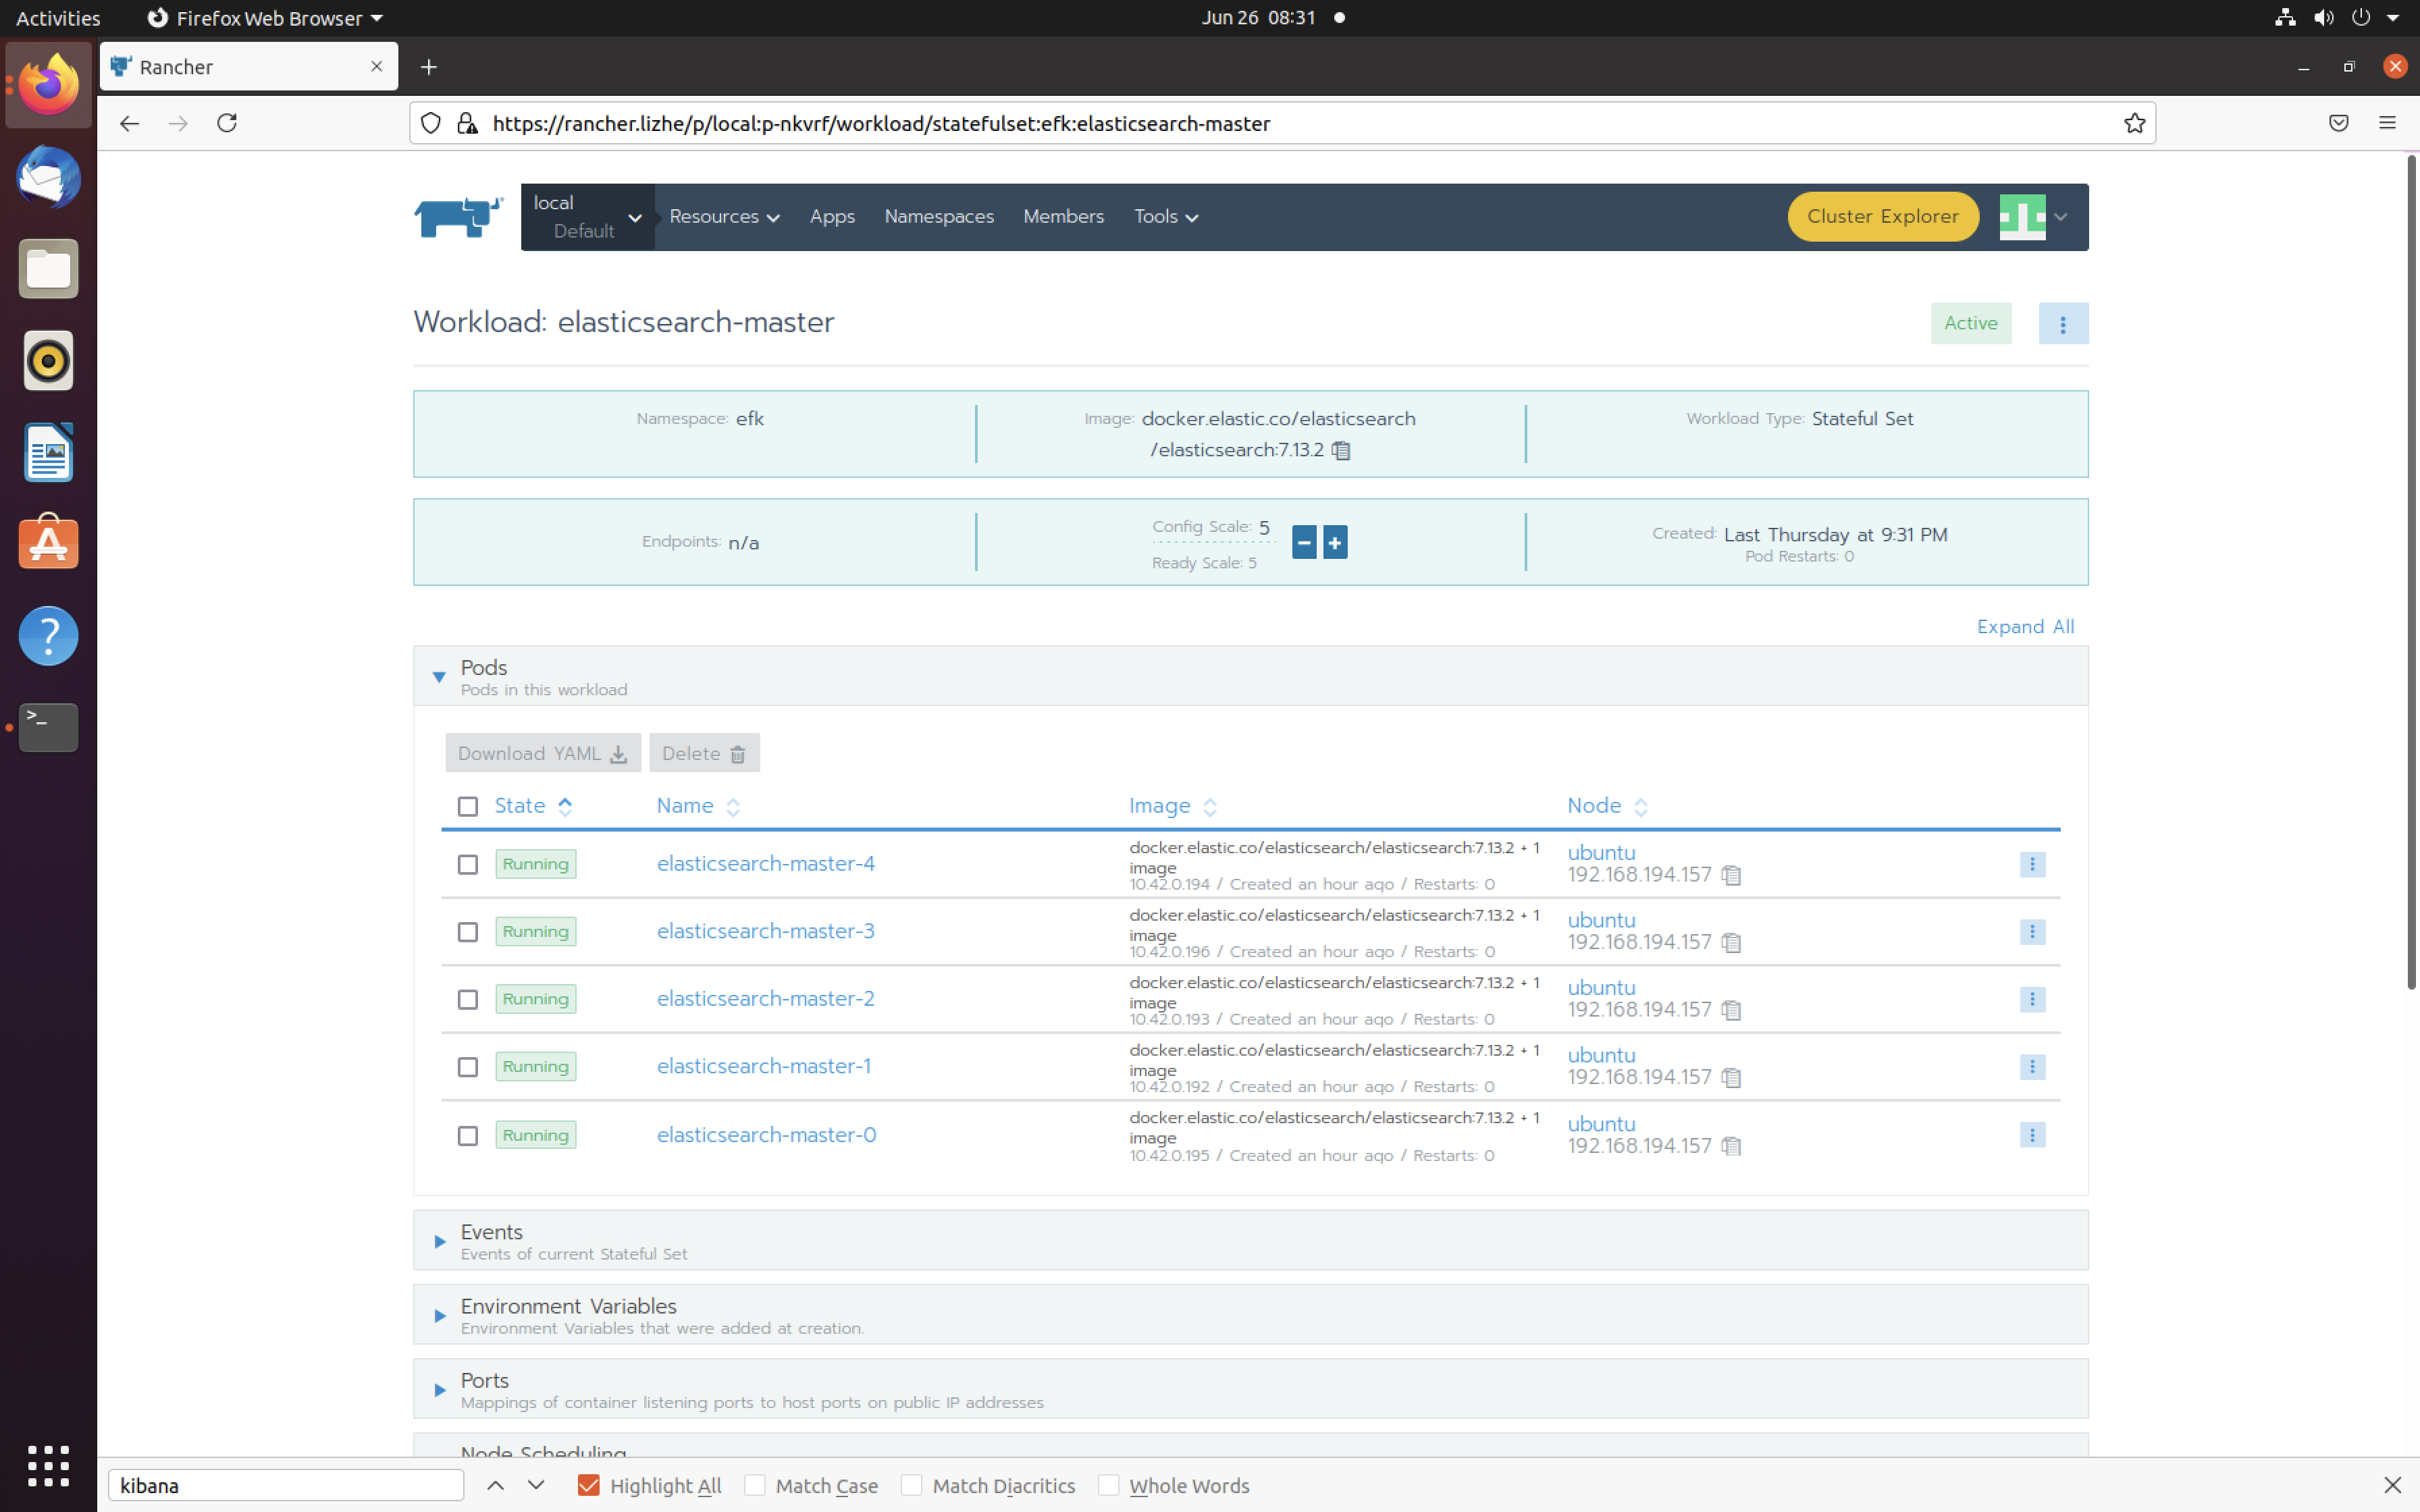2420x1512 pixels.
Task: Launch LibreOffice Writer from dock
Action: (48, 452)
